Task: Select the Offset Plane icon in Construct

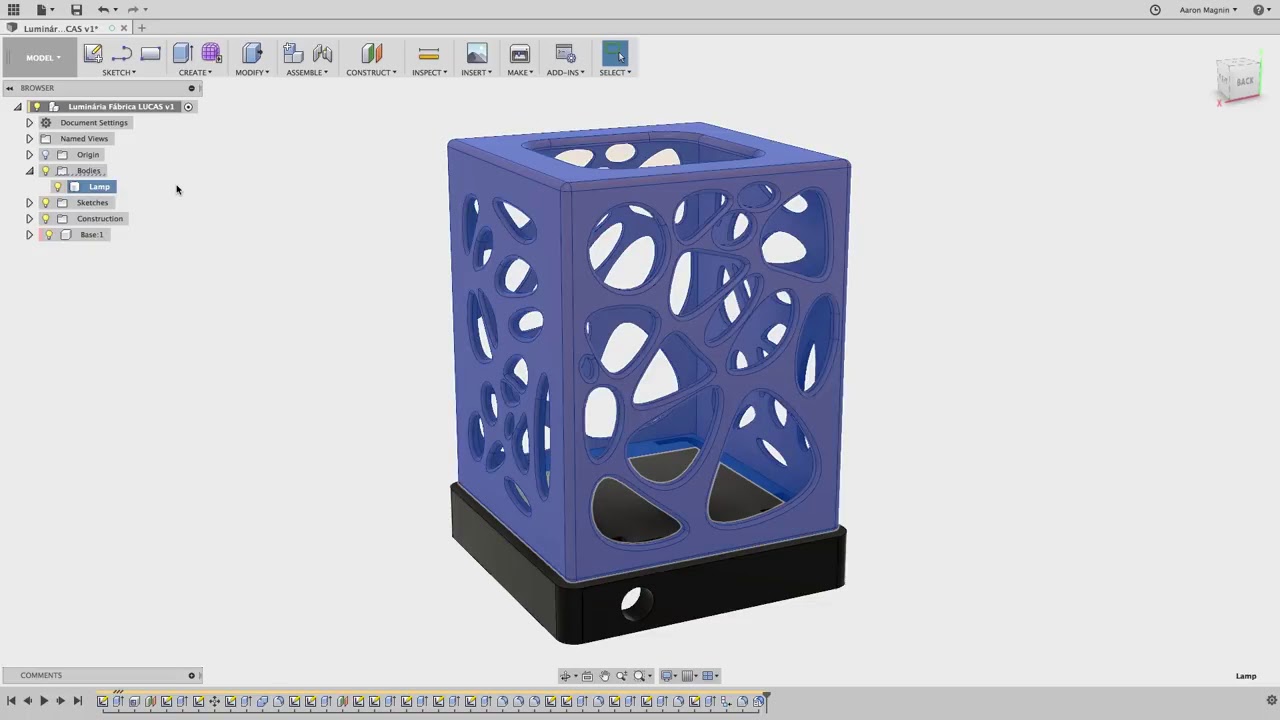Action: coord(371,54)
